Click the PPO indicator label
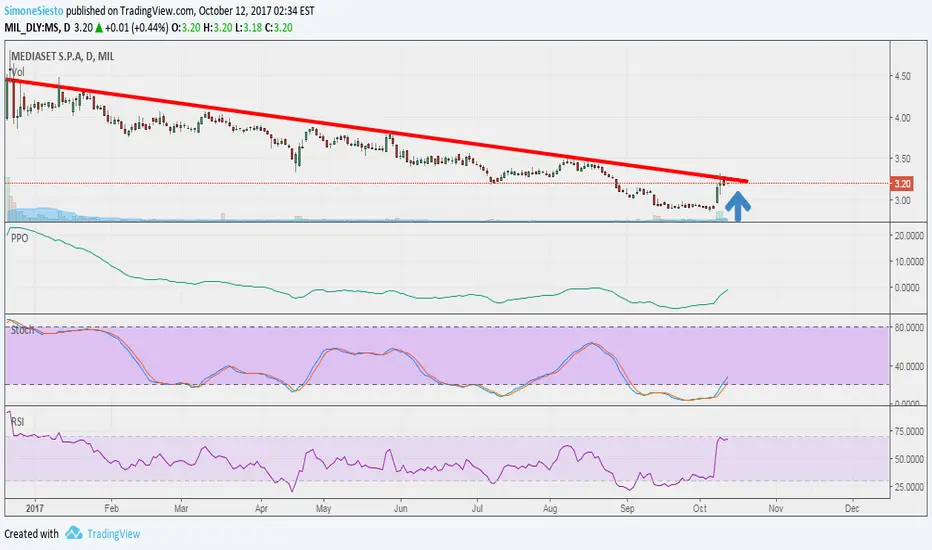932x550 pixels. [x=20, y=238]
